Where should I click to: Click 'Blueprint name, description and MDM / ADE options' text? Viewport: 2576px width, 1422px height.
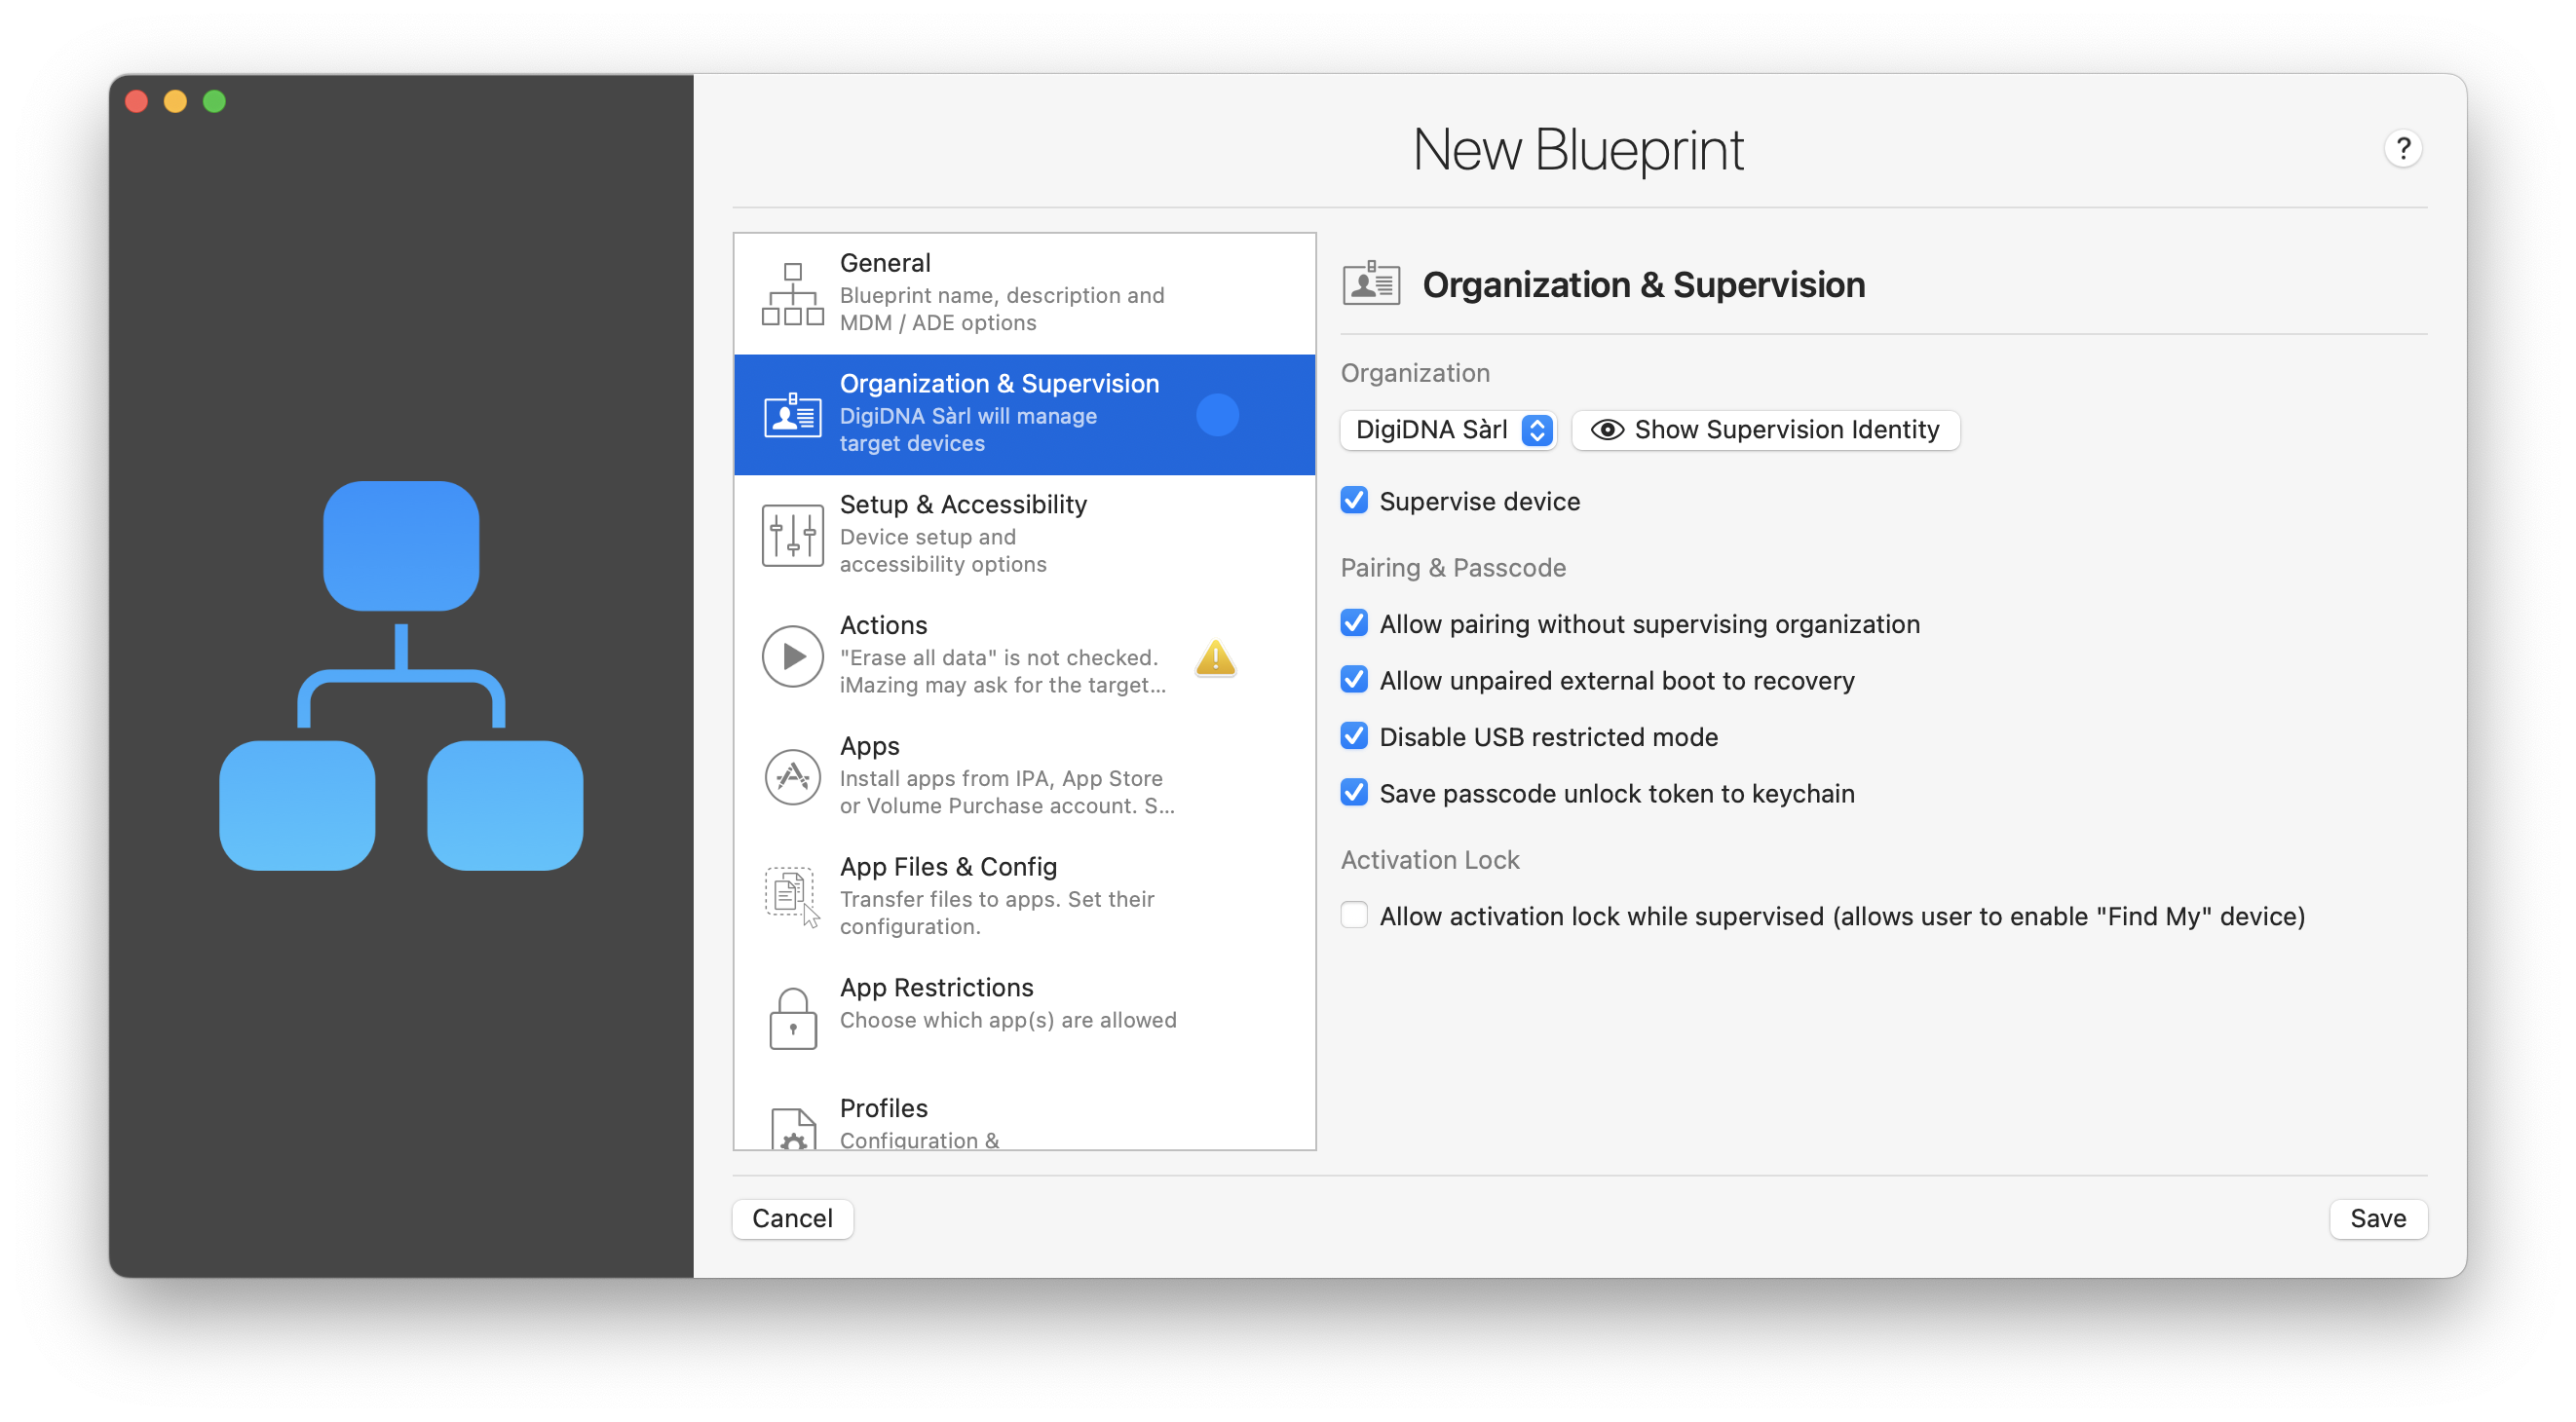(1002, 309)
